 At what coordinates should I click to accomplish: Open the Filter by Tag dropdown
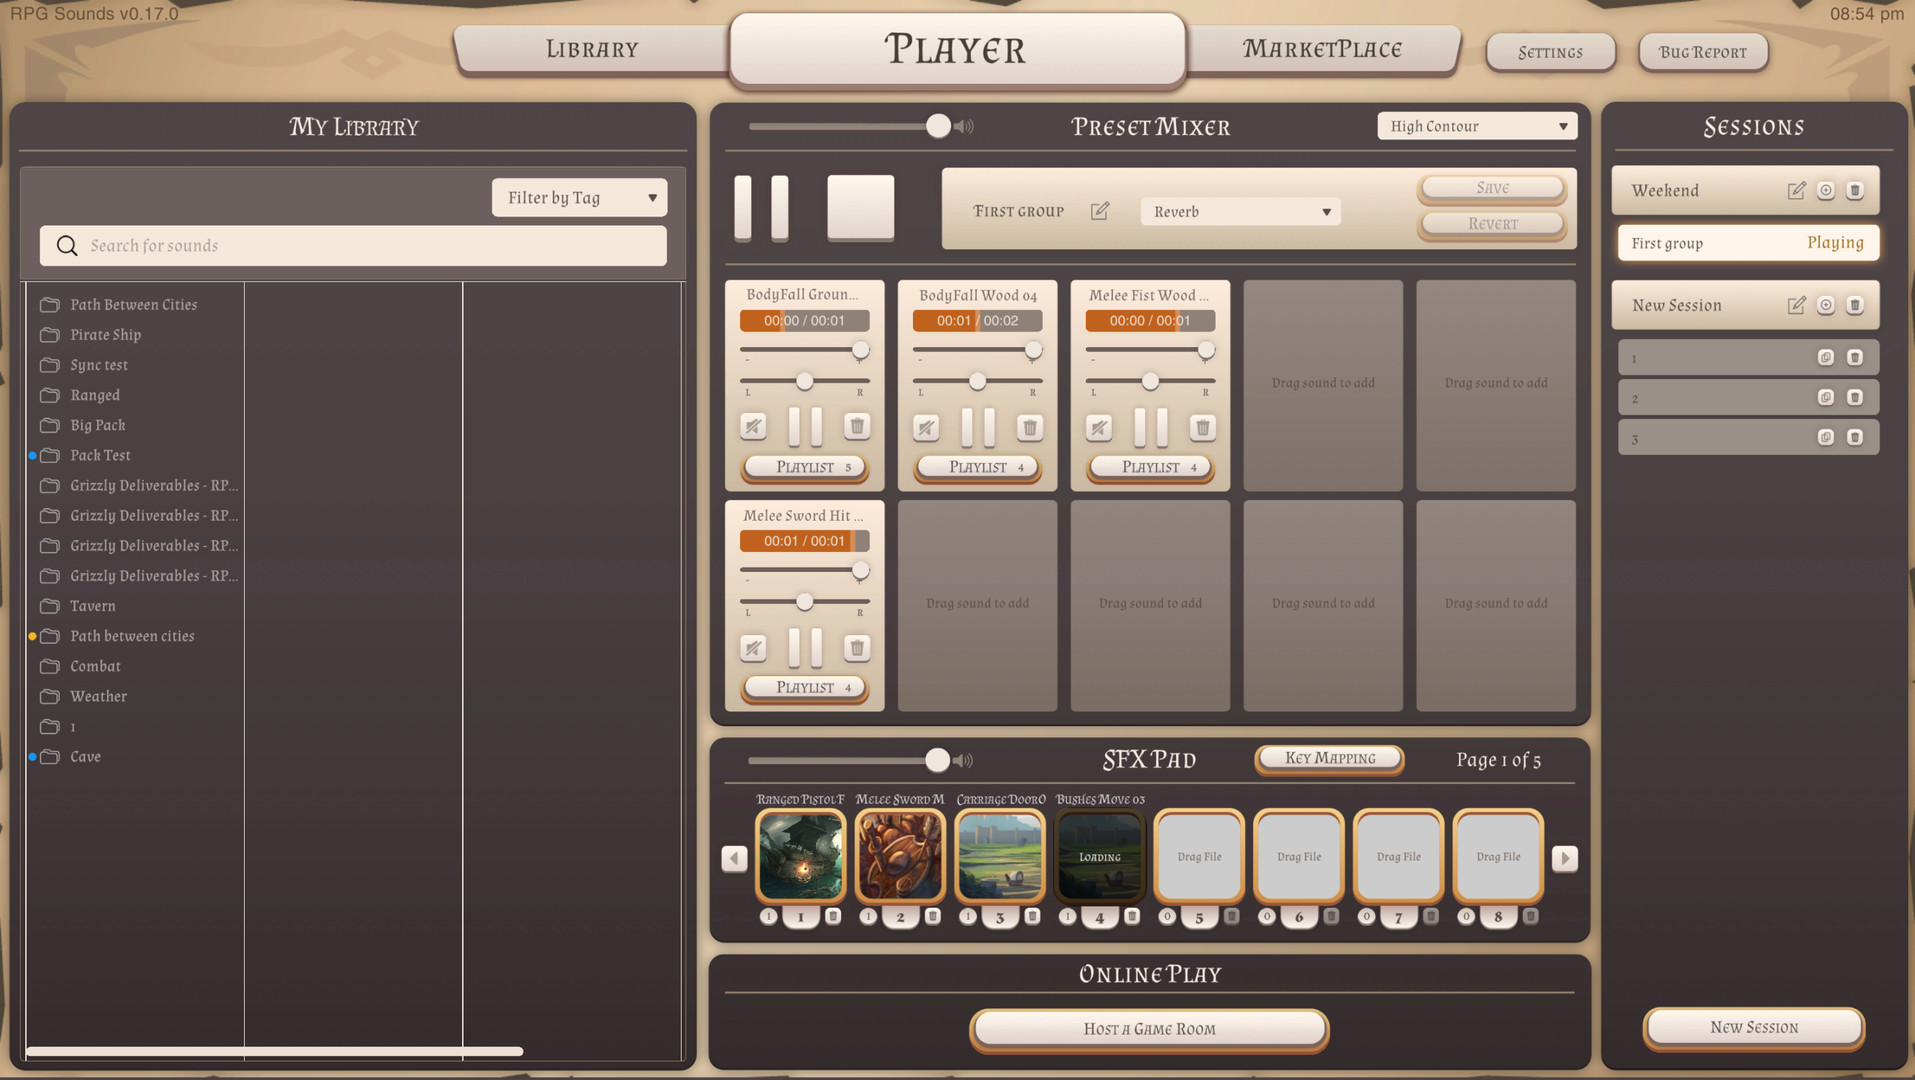[x=579, y=198]
